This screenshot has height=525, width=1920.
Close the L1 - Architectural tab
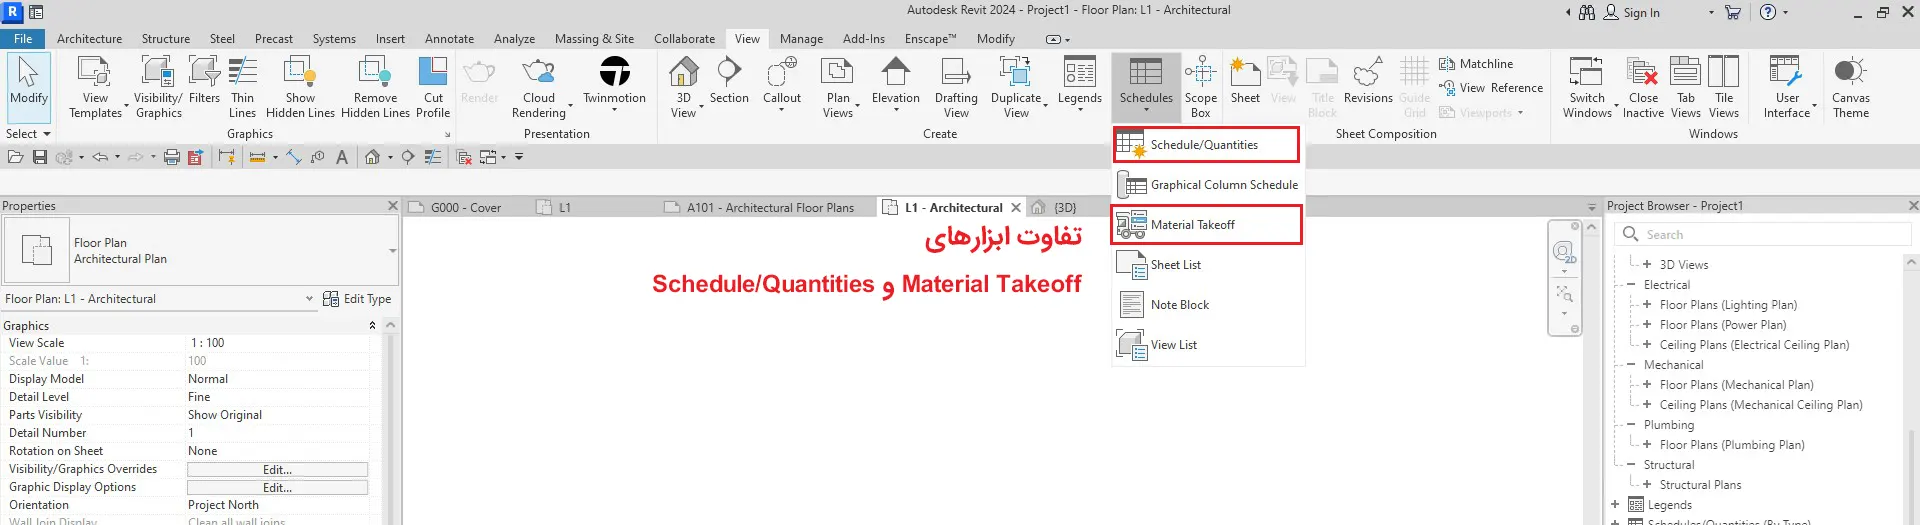click(1016, 208)
